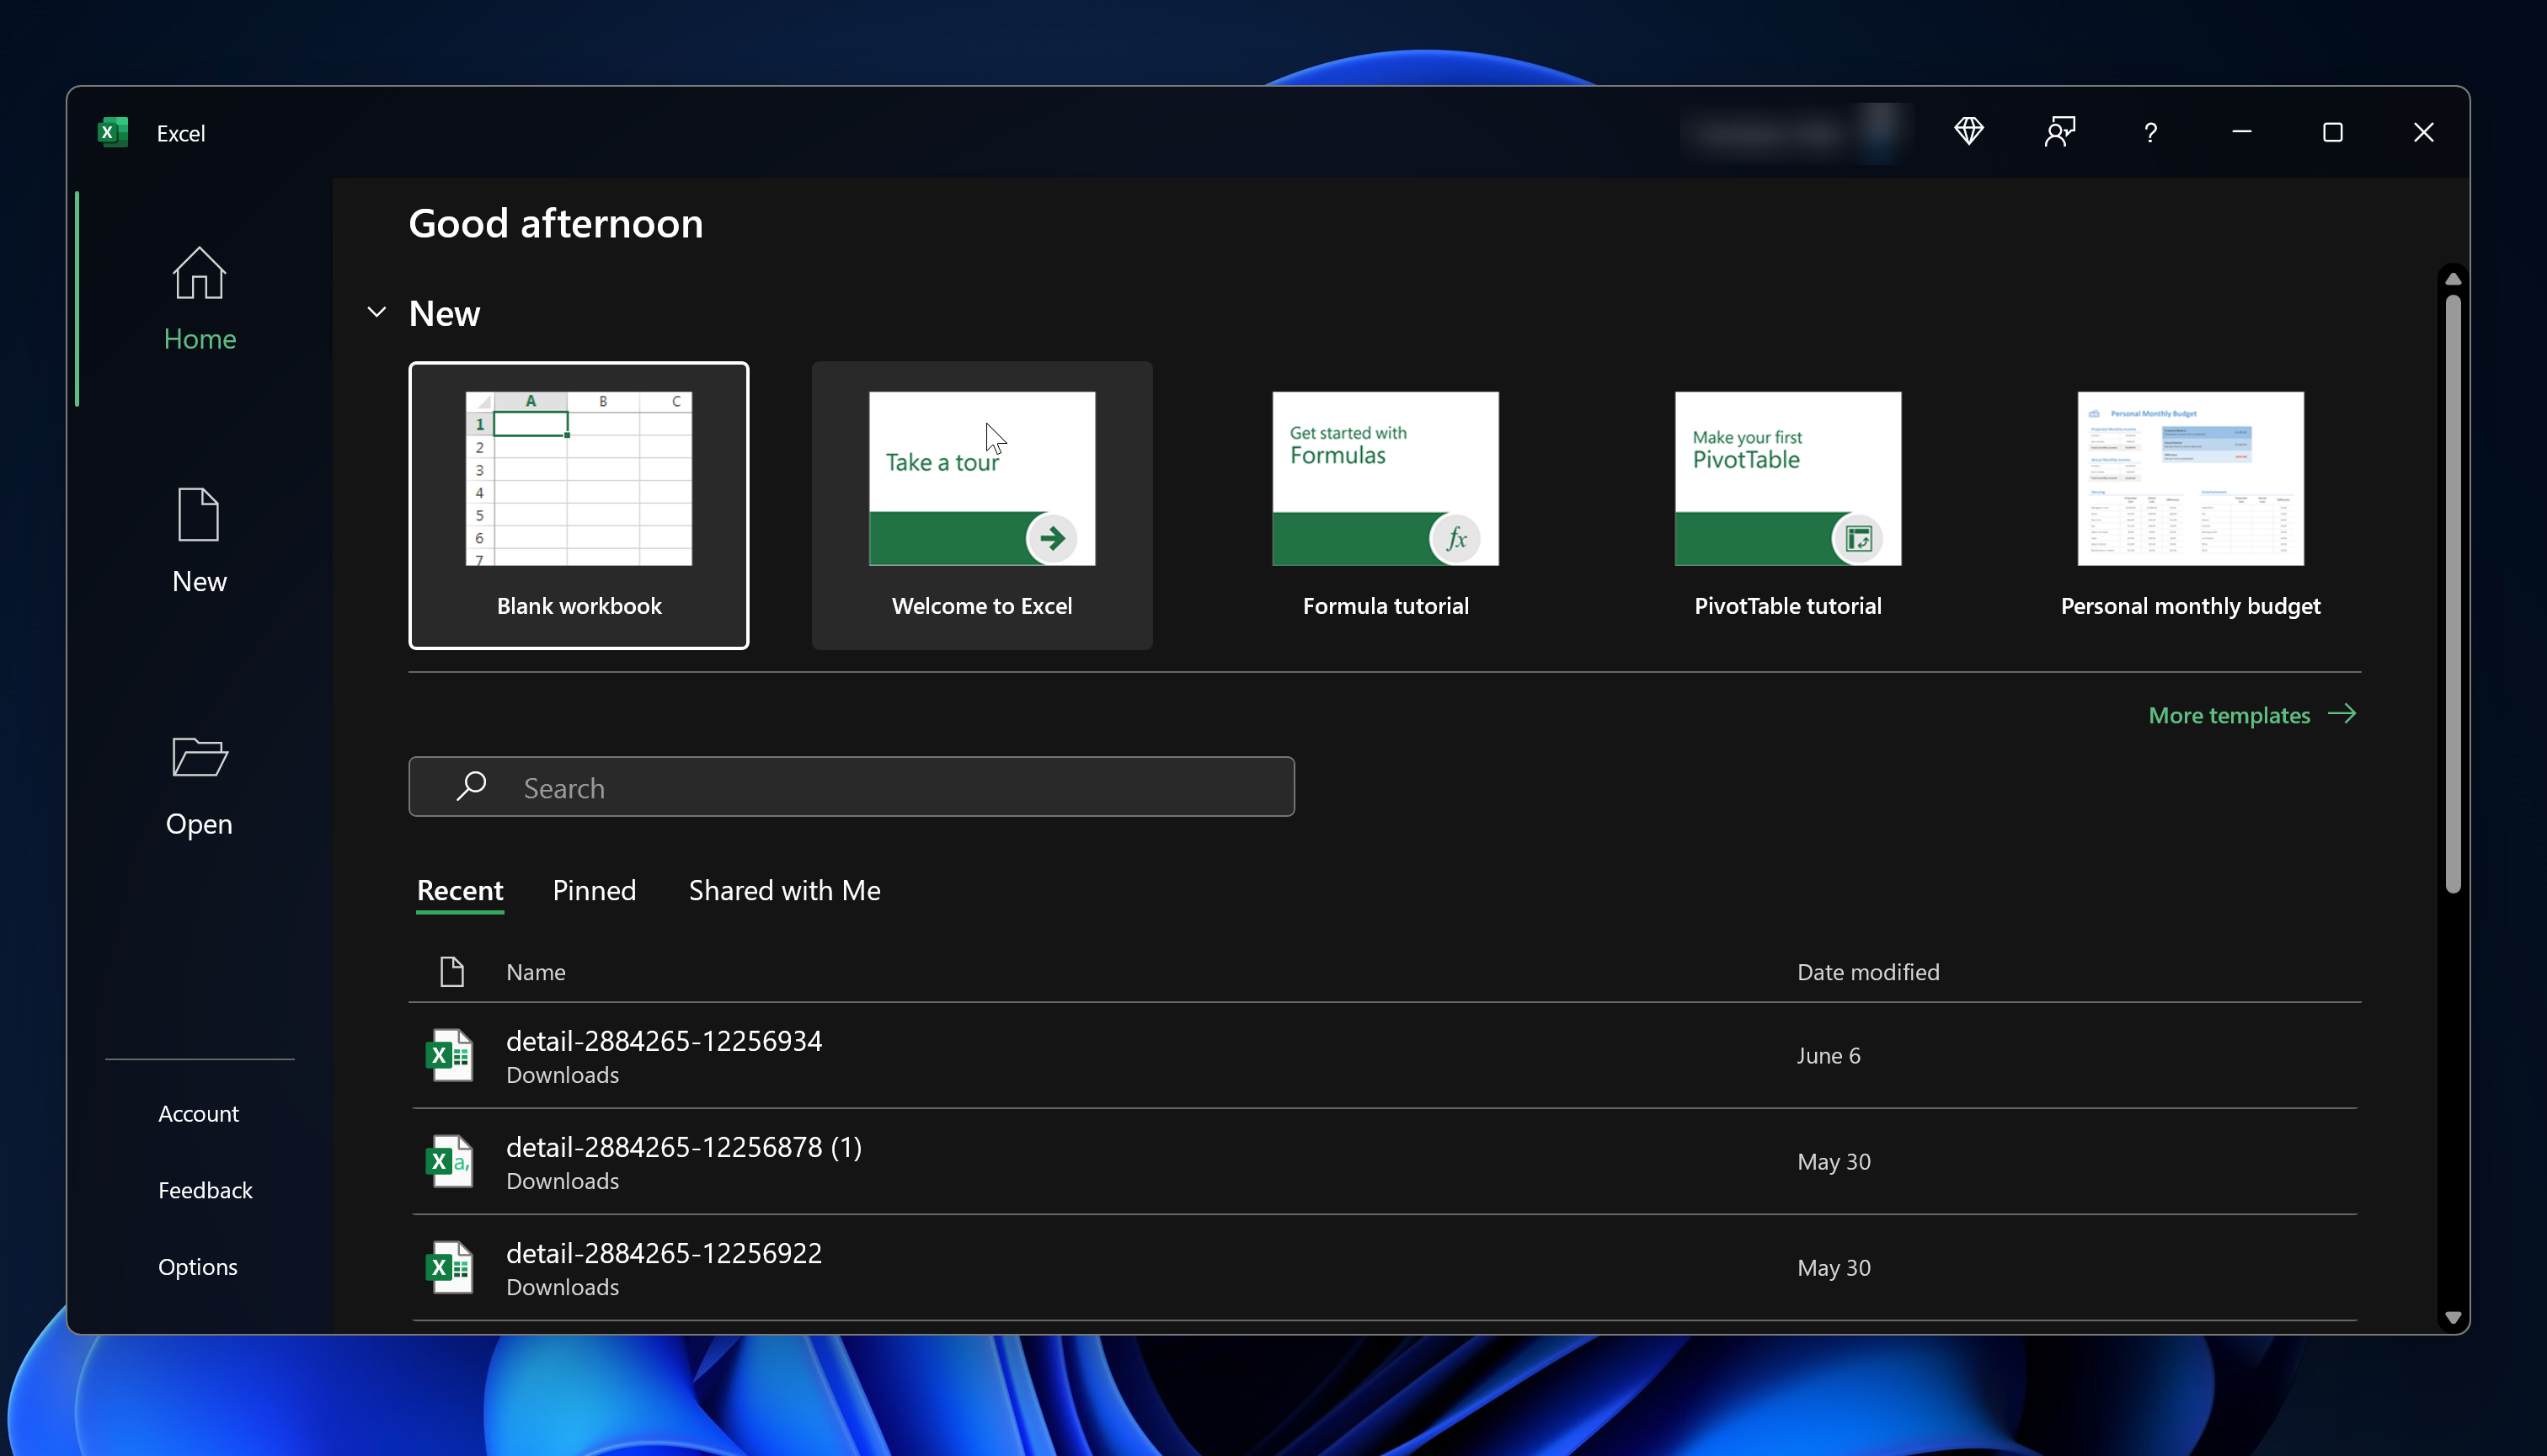Switch to the Pinned tab
Screen dimensions: 2547x1456
[594, 890]
